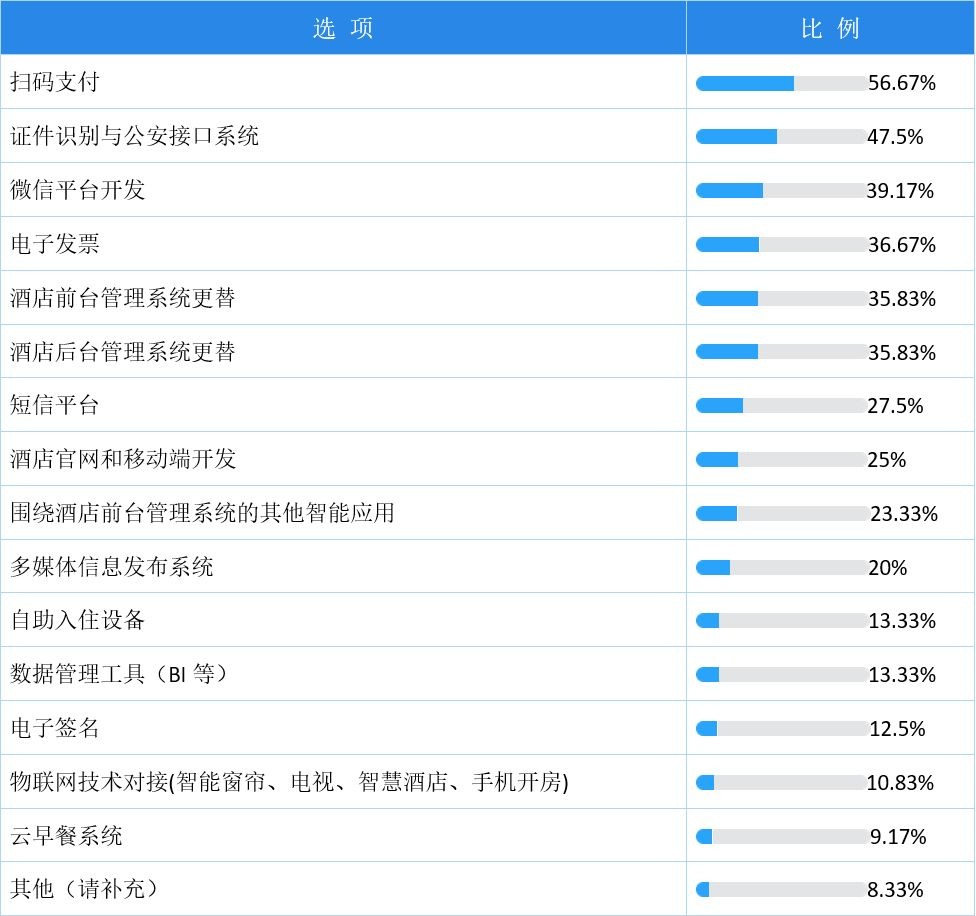Click the 36.67% percentage value
This screenshot has width=976, height=916.
[902, 245]
